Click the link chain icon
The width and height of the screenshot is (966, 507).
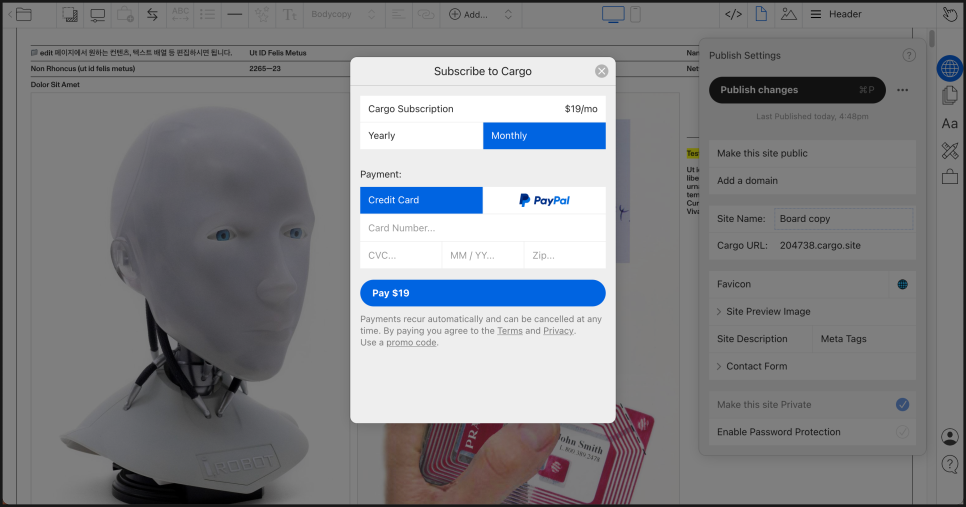426,14
